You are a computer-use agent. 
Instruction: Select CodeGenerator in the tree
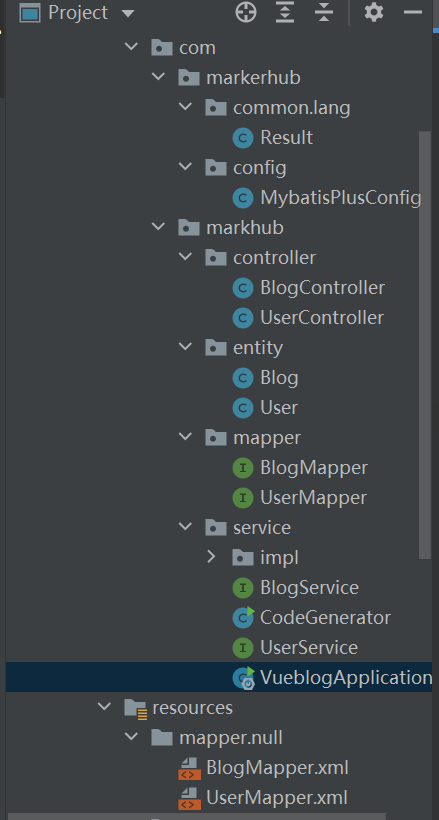coord(325,618)
